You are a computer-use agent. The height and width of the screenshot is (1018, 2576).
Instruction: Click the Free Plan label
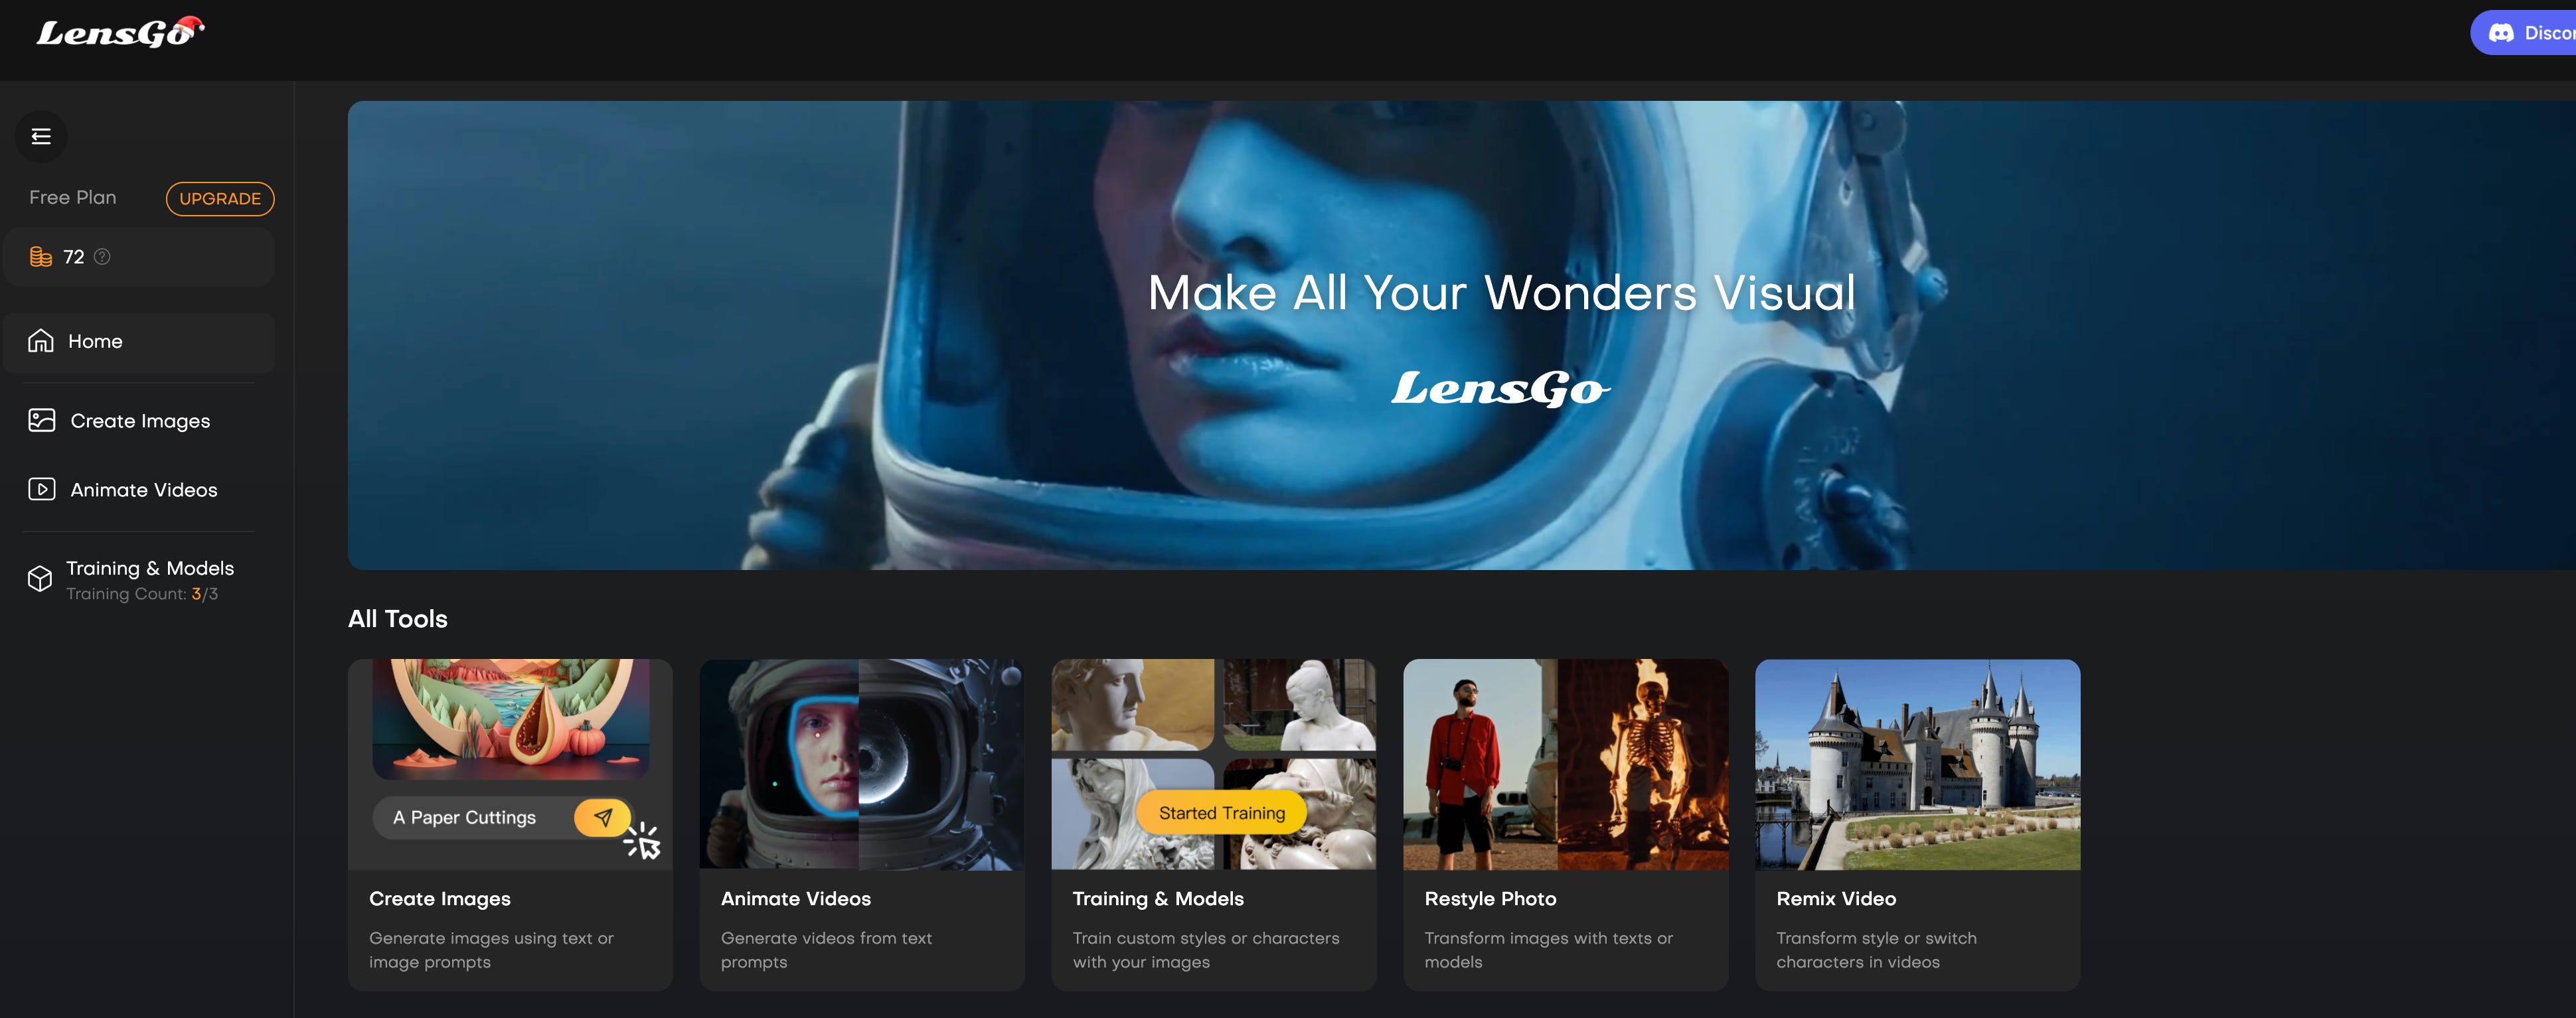[x=73, y=198]
